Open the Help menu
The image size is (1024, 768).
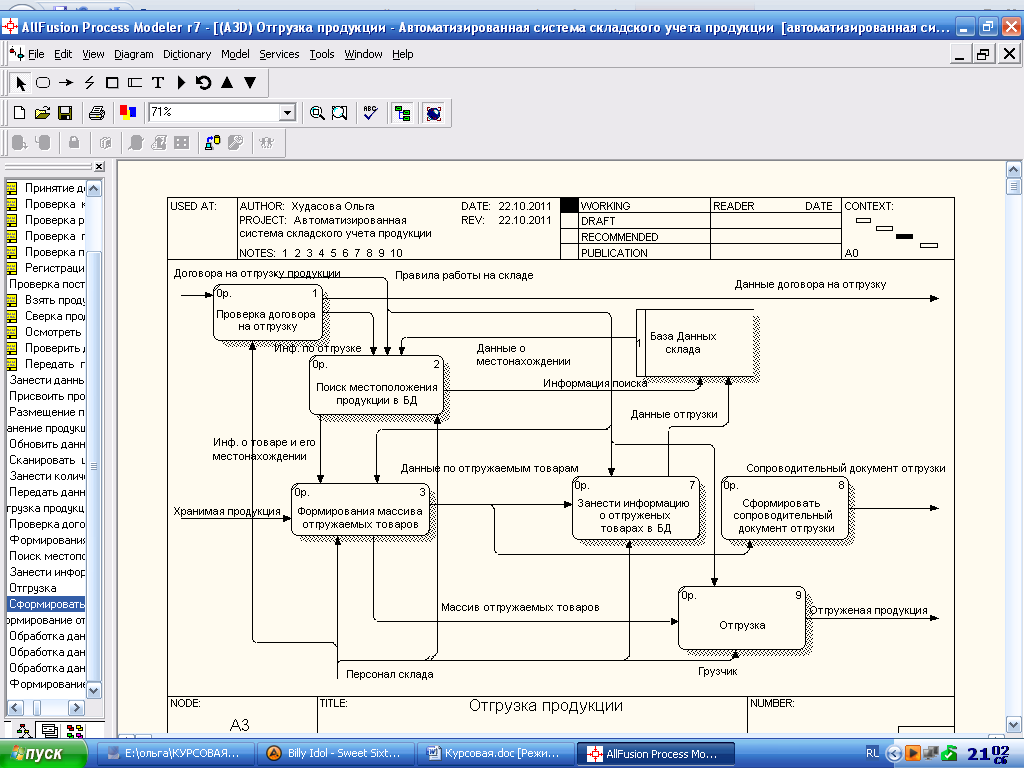(402, 54)
